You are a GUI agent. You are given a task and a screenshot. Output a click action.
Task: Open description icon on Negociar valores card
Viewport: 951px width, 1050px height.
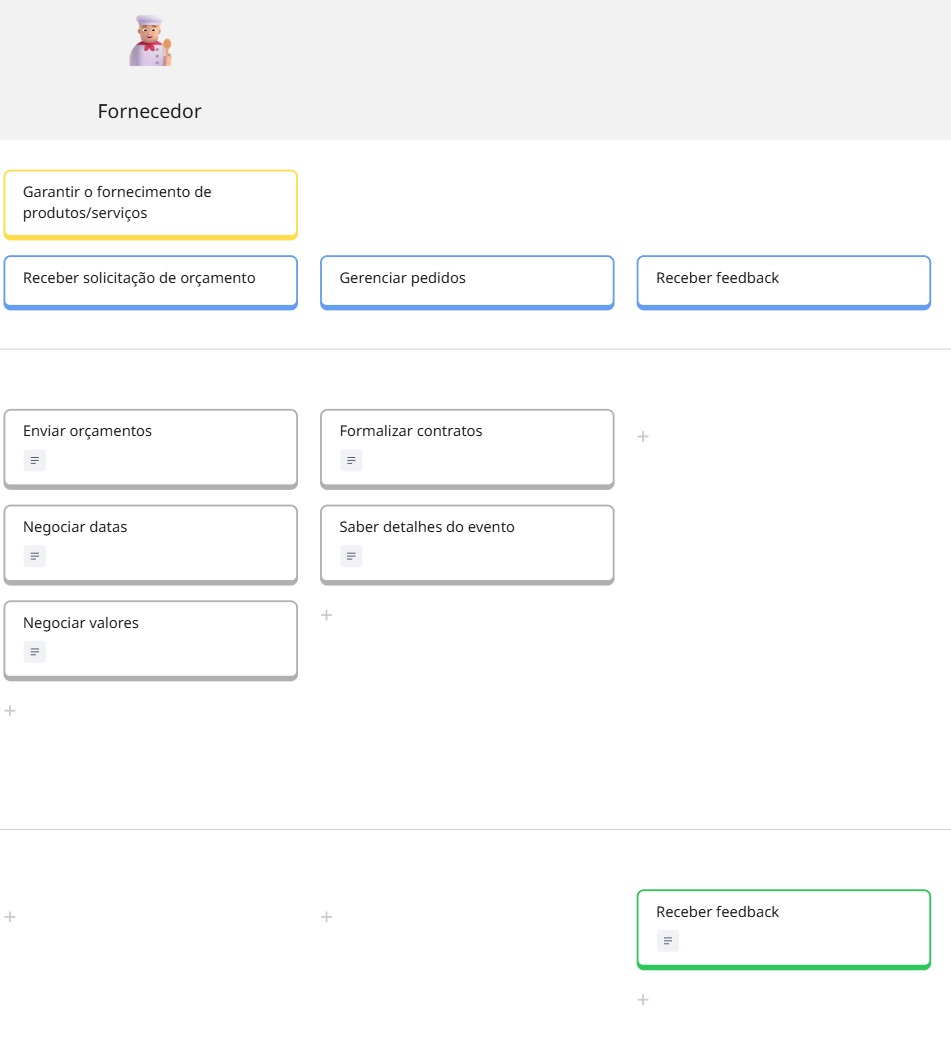[x=35, y=653]
